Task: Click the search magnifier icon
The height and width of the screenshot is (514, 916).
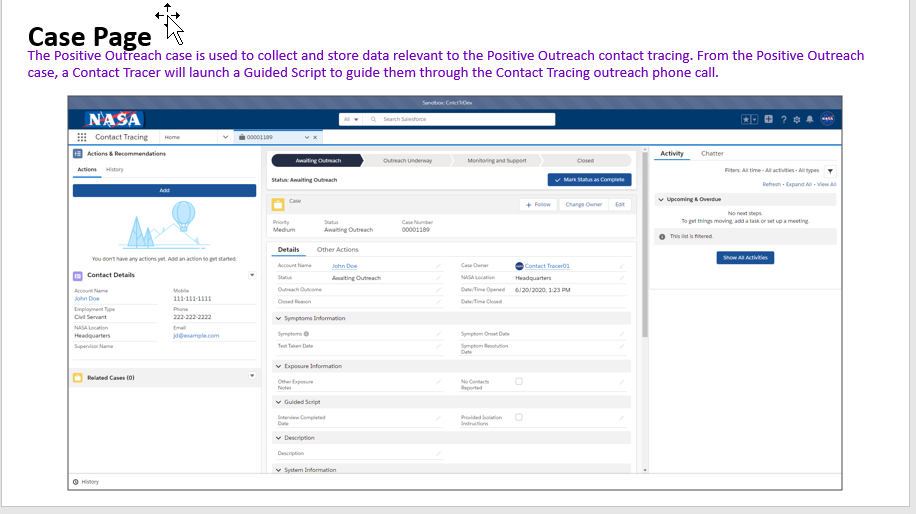Action: [373, 119]
